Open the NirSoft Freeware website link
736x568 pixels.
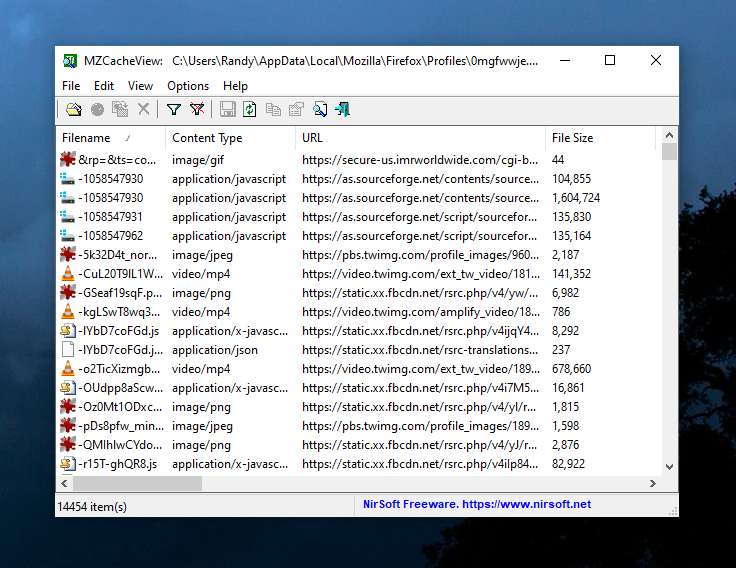point(477,504)
